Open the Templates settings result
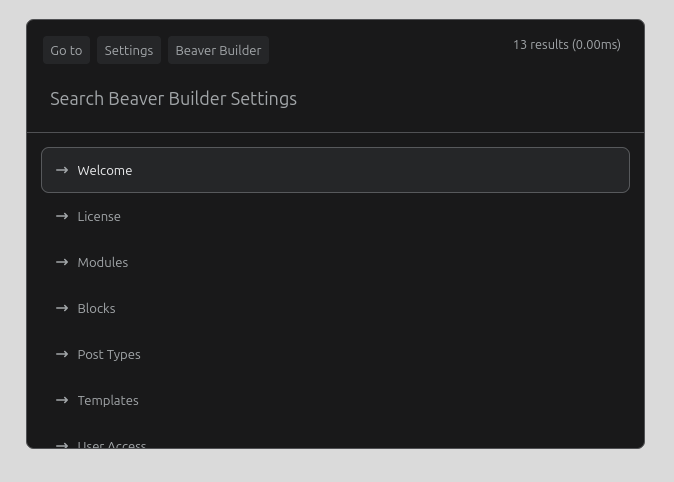 [x=335, y=400]
